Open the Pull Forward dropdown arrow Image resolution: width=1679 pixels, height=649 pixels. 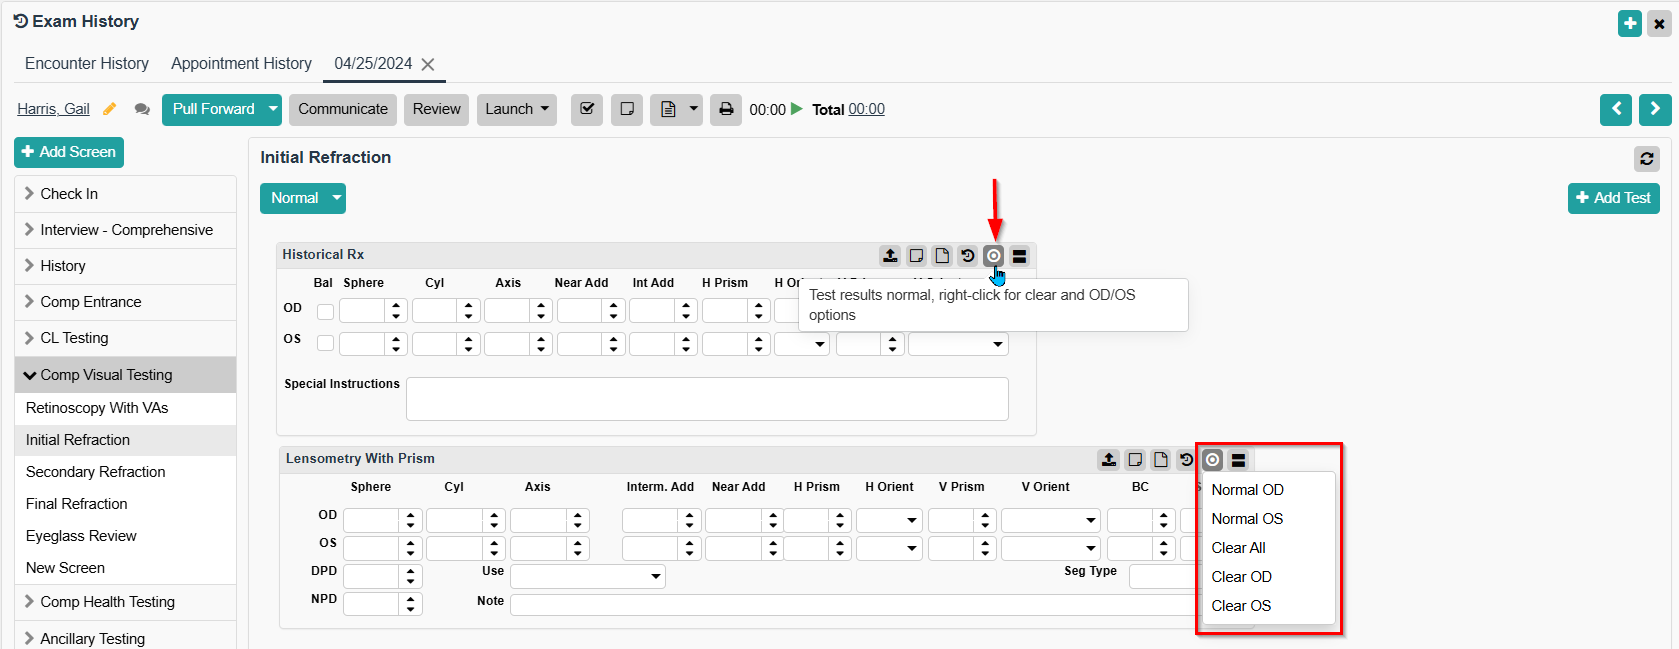[273, 109]
